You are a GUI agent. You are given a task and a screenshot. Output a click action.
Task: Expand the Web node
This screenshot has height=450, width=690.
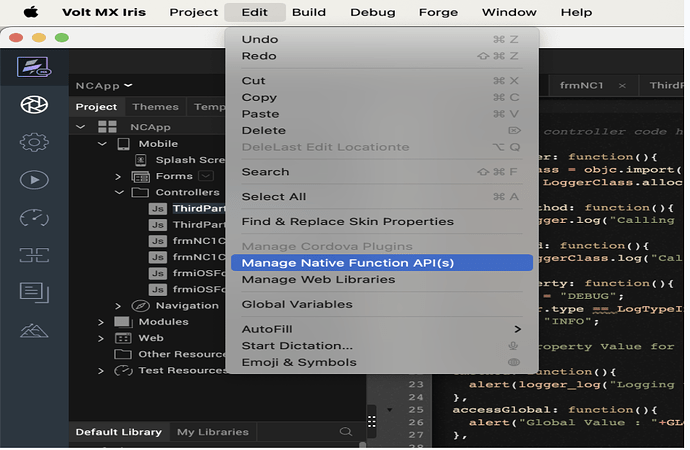coord(101,338)
